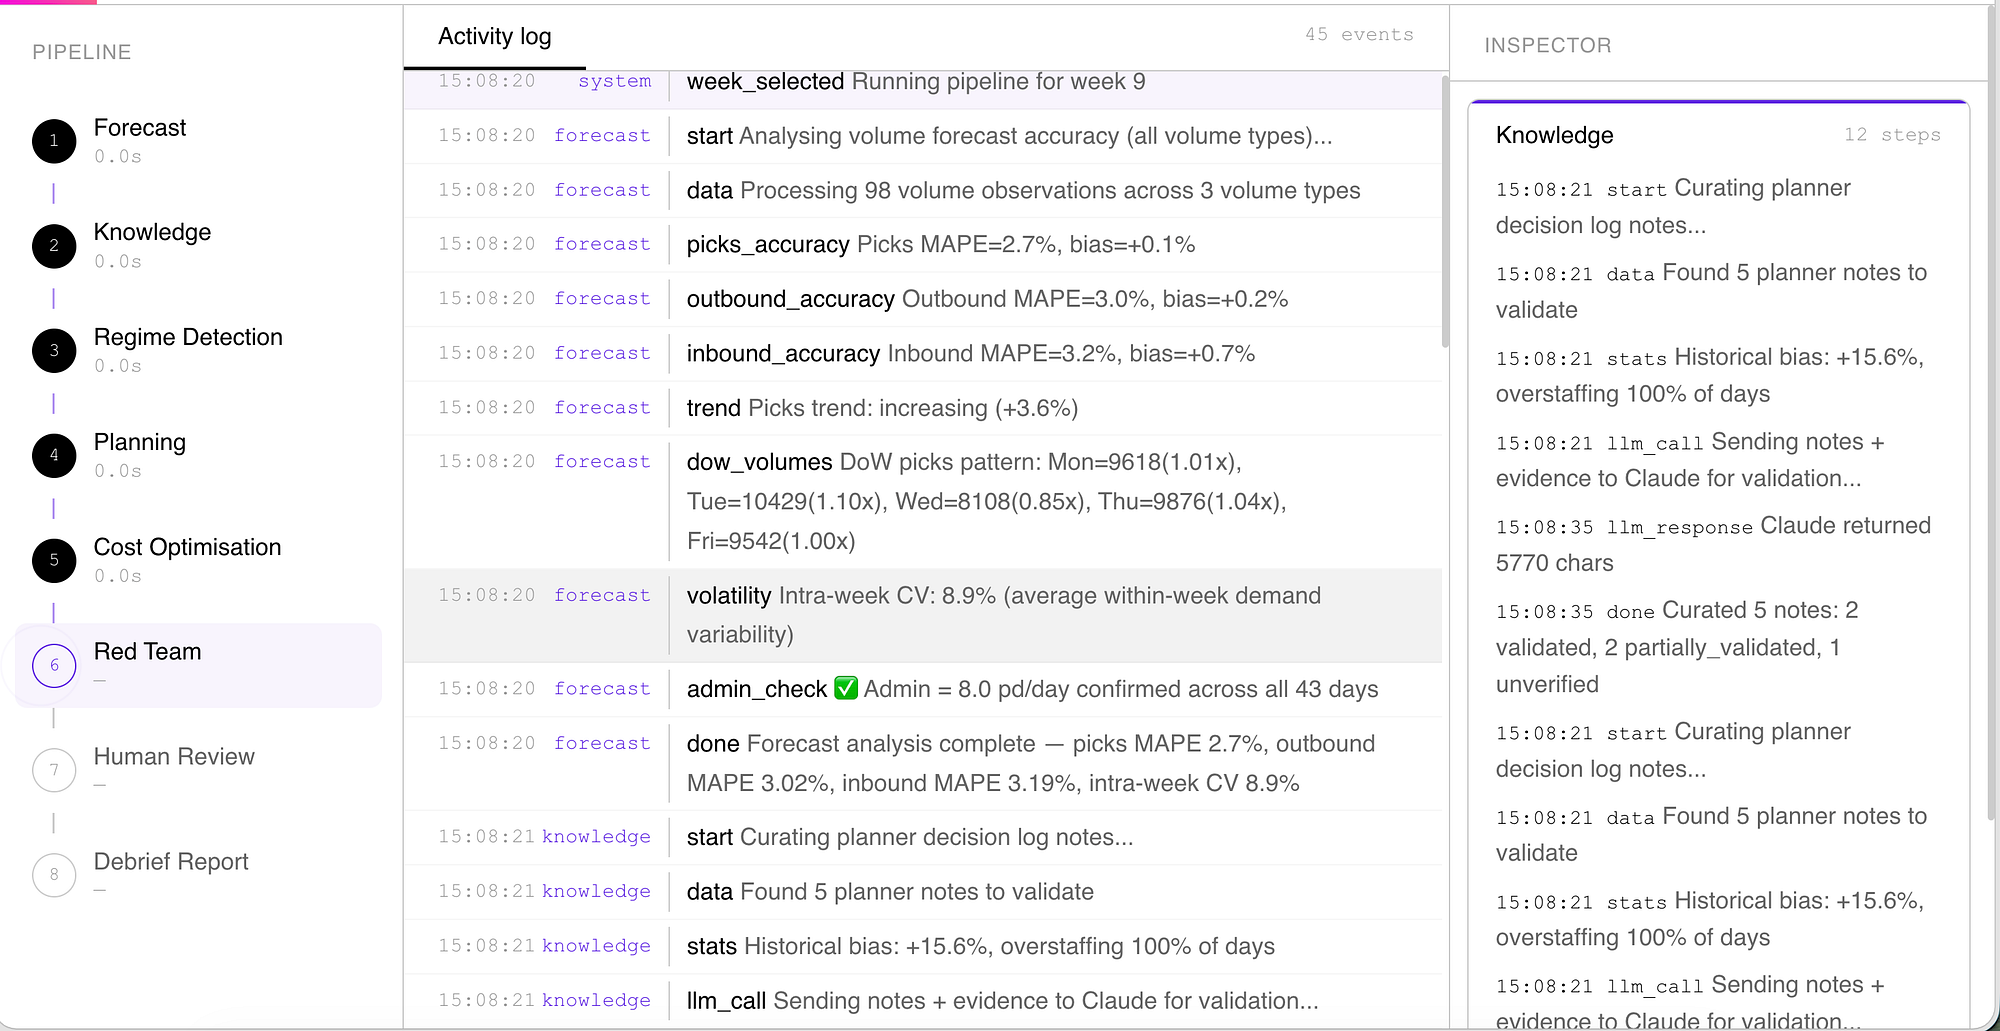This screenshot has height=1031, width=2000.
Task: Click 'system' source tag in first row
Action: (x=615, y=81)
